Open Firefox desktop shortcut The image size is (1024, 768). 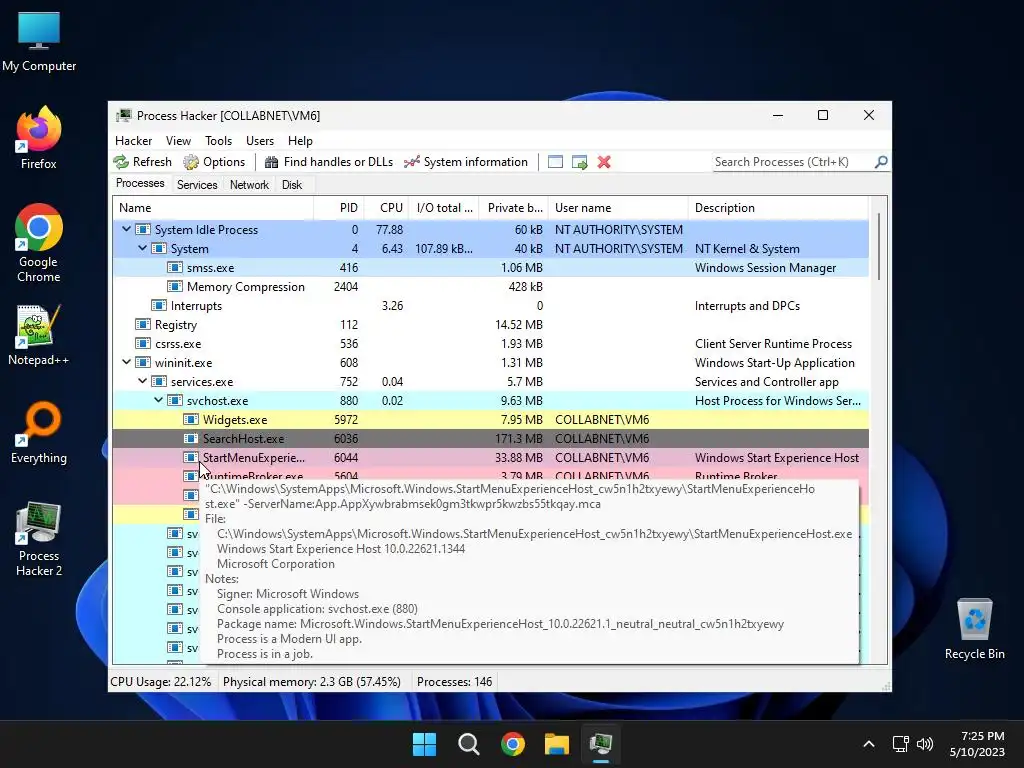(x=39, y=138)
